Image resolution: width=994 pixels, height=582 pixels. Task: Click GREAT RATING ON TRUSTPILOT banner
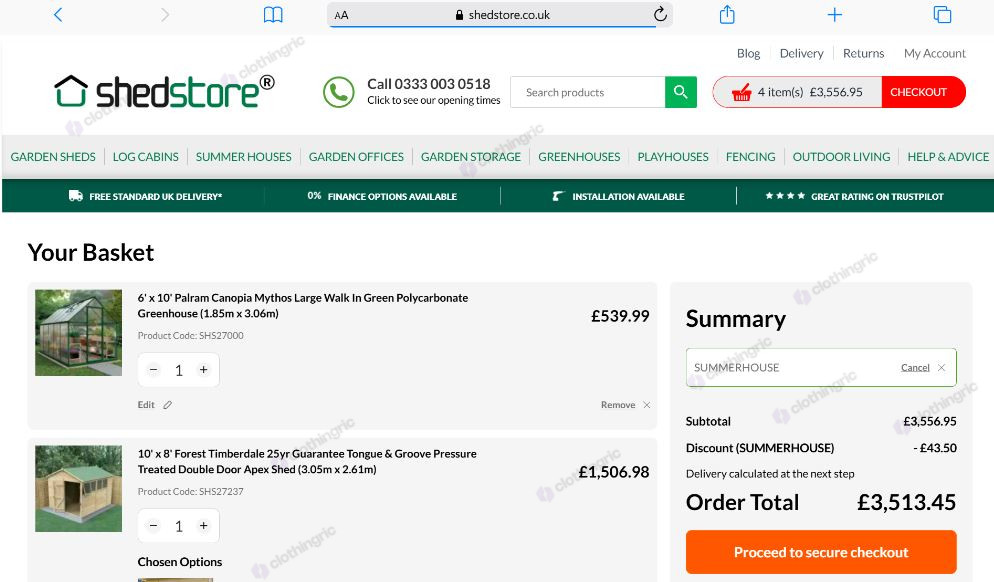(x=877, y=197)
